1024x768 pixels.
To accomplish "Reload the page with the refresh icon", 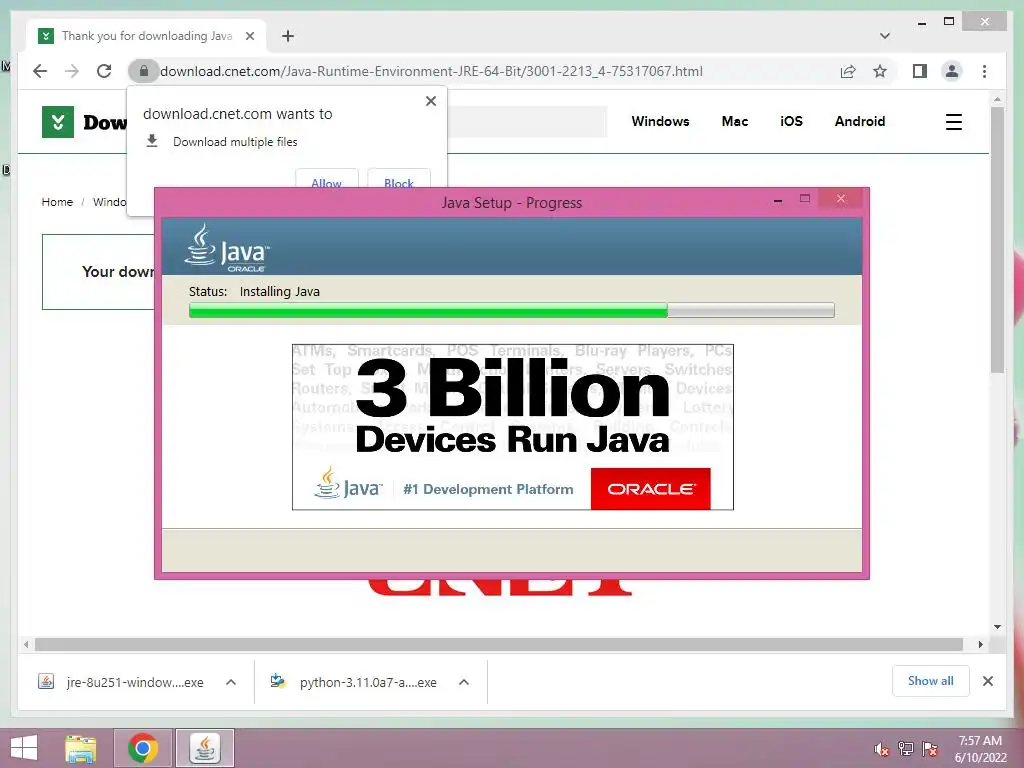I will 104,71.
